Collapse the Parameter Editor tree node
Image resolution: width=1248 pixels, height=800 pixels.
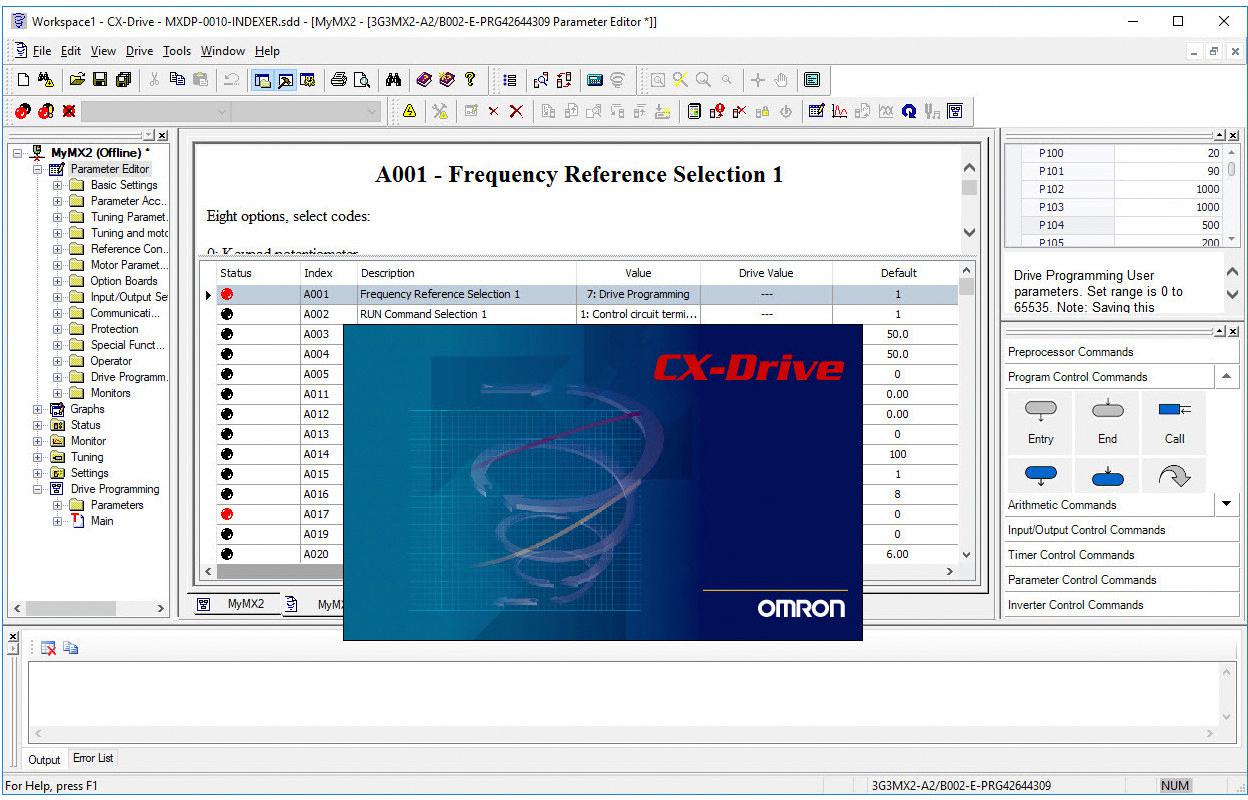[x=37, y=169]
